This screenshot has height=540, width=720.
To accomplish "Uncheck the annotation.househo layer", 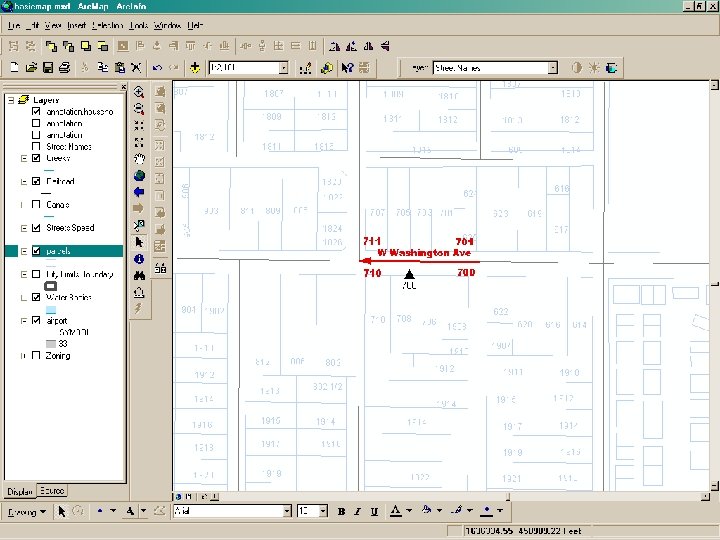I will pos(36,112).
